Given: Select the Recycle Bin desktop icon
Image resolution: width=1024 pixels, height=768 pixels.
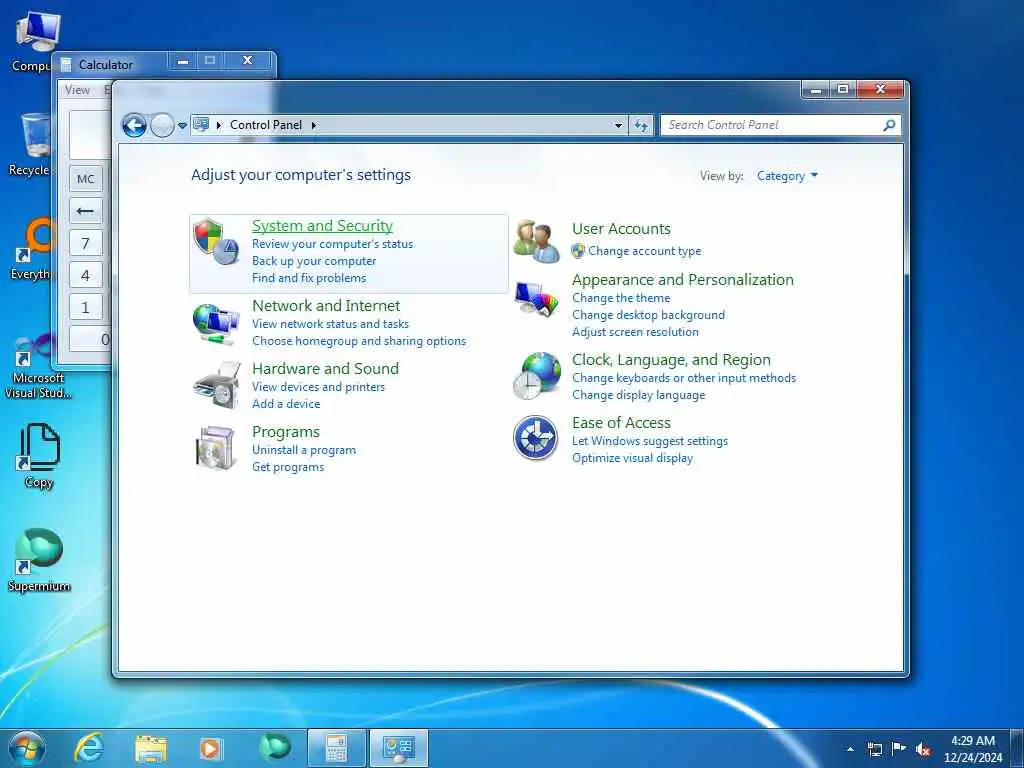Looking at the screenshot, I should (x=30, y=144).
